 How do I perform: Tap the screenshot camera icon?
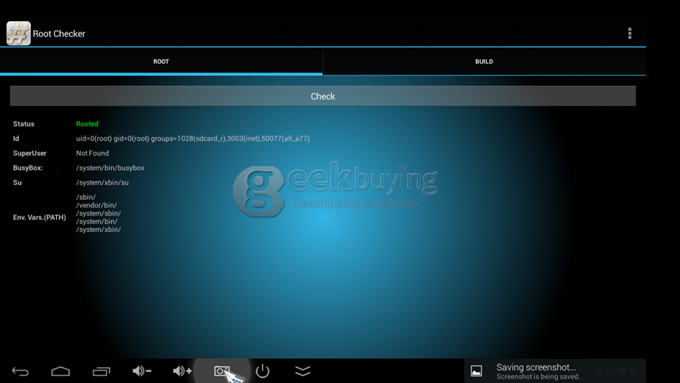tap(222, 371)
